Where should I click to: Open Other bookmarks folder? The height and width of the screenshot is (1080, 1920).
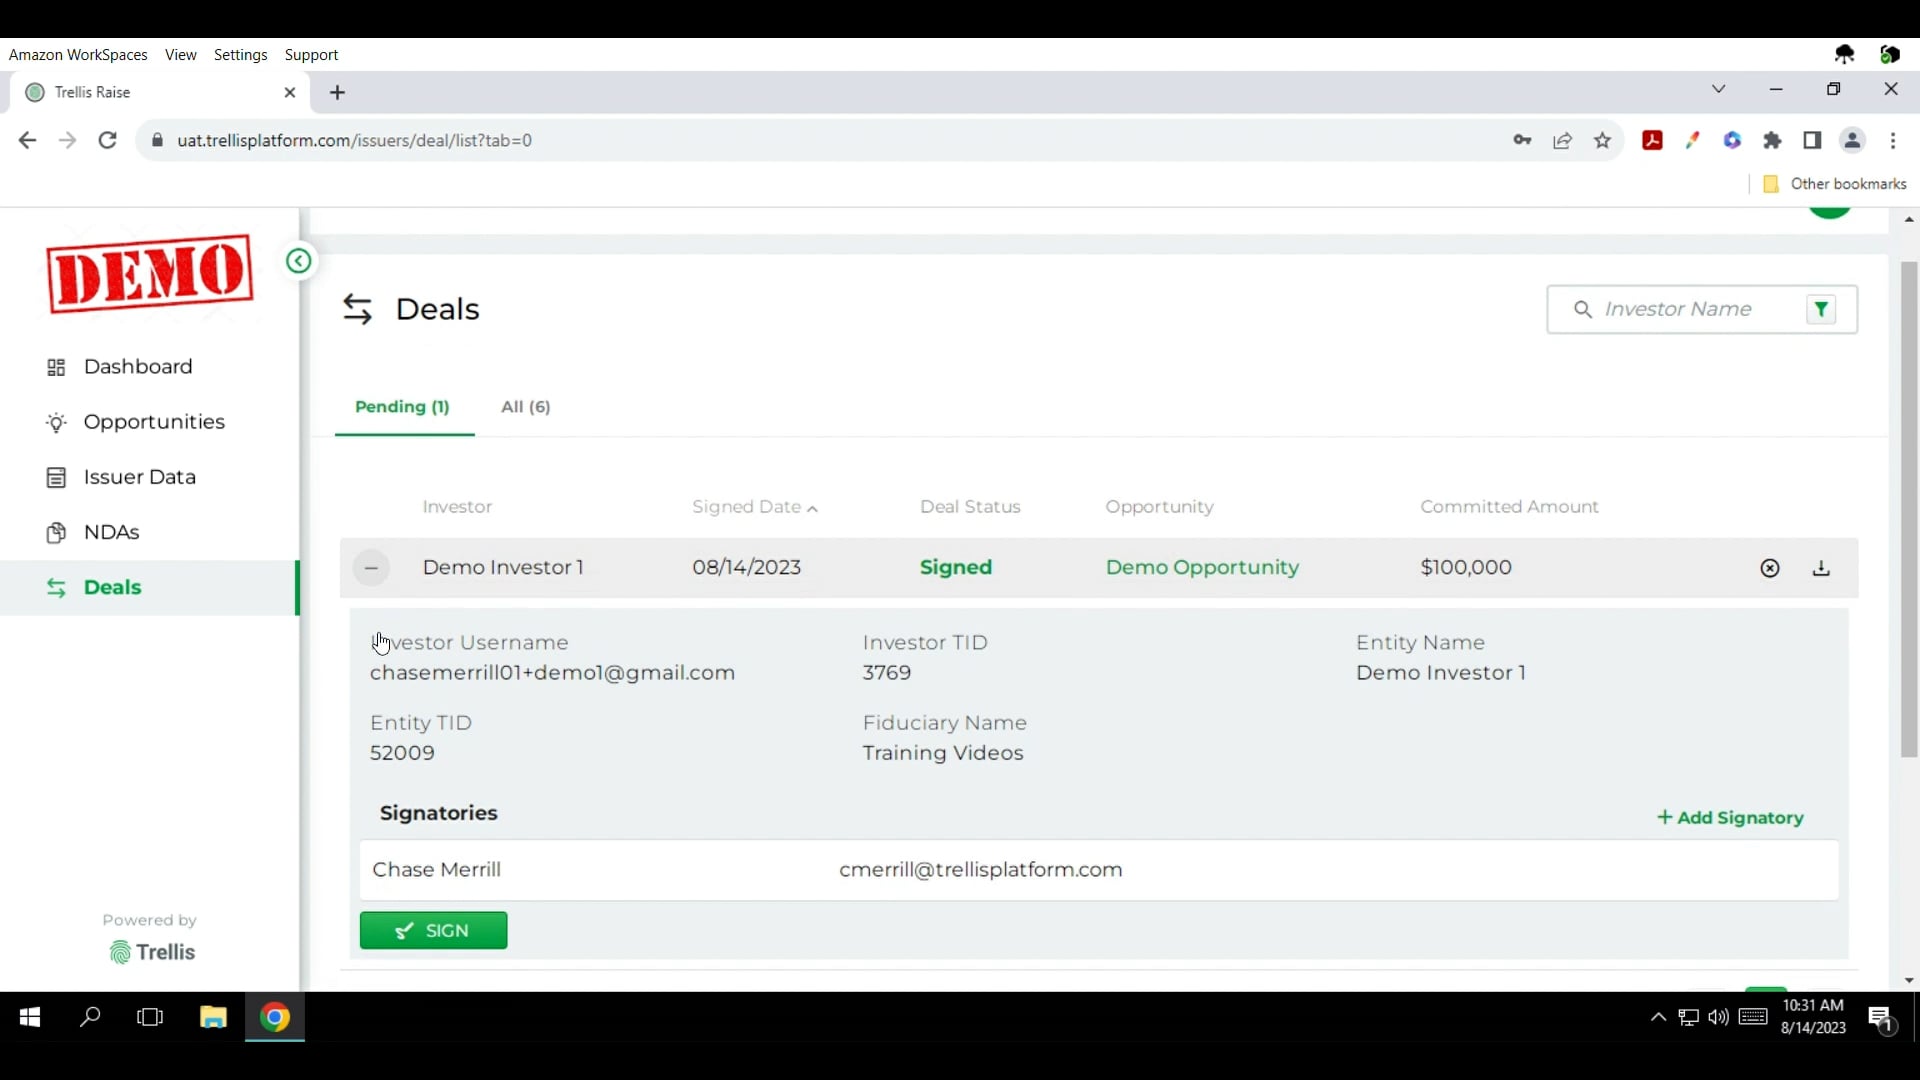pyautogui.click(x=1835, y=184)
